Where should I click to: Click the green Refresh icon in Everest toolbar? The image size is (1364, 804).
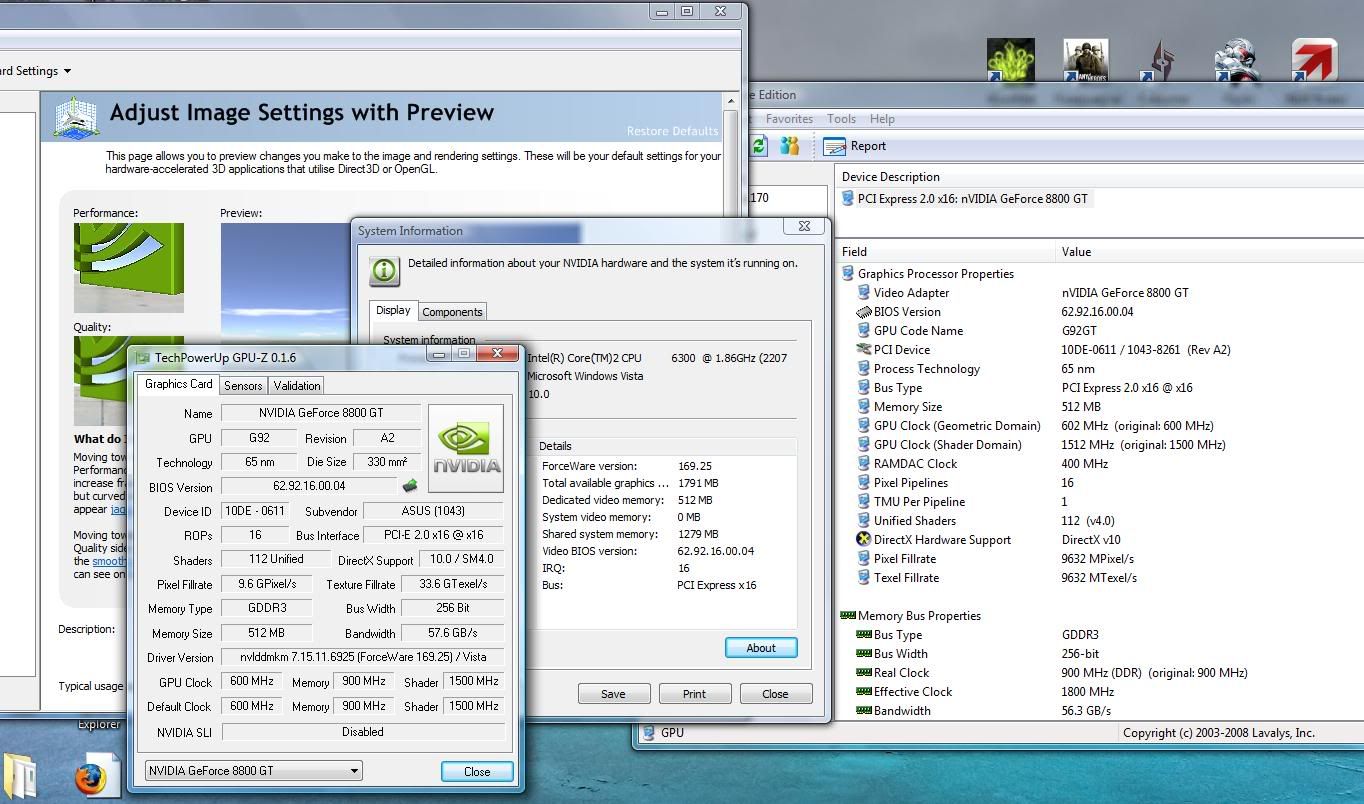759,146
